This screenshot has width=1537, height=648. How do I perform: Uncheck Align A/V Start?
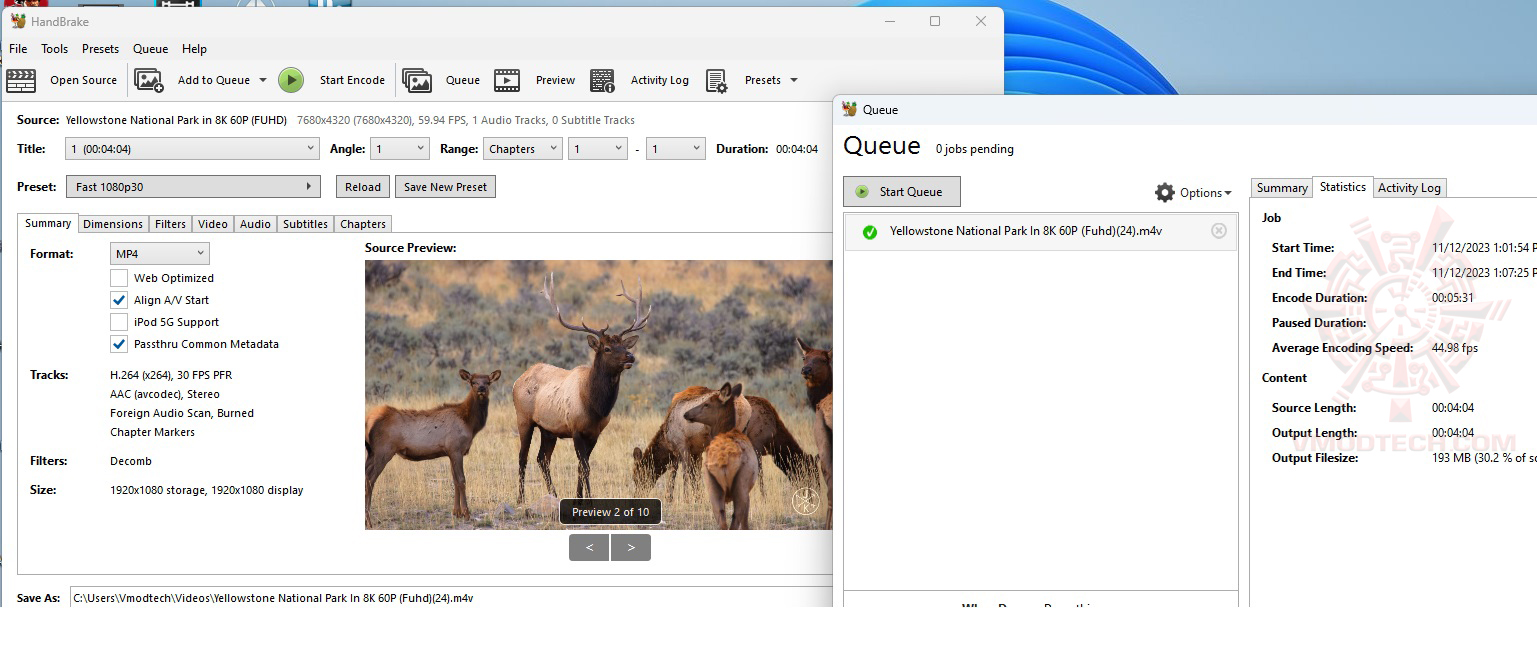pyautogui.click(x=119, y=300)
